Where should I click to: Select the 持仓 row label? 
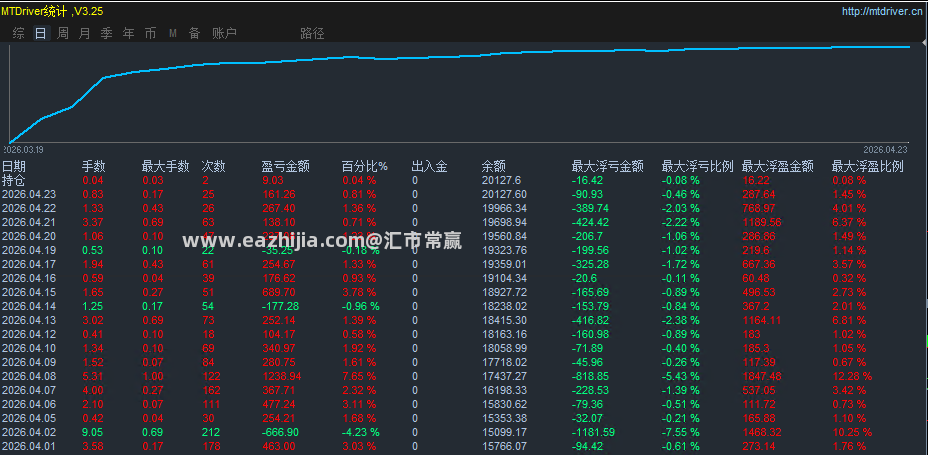(x=14, y=180)
